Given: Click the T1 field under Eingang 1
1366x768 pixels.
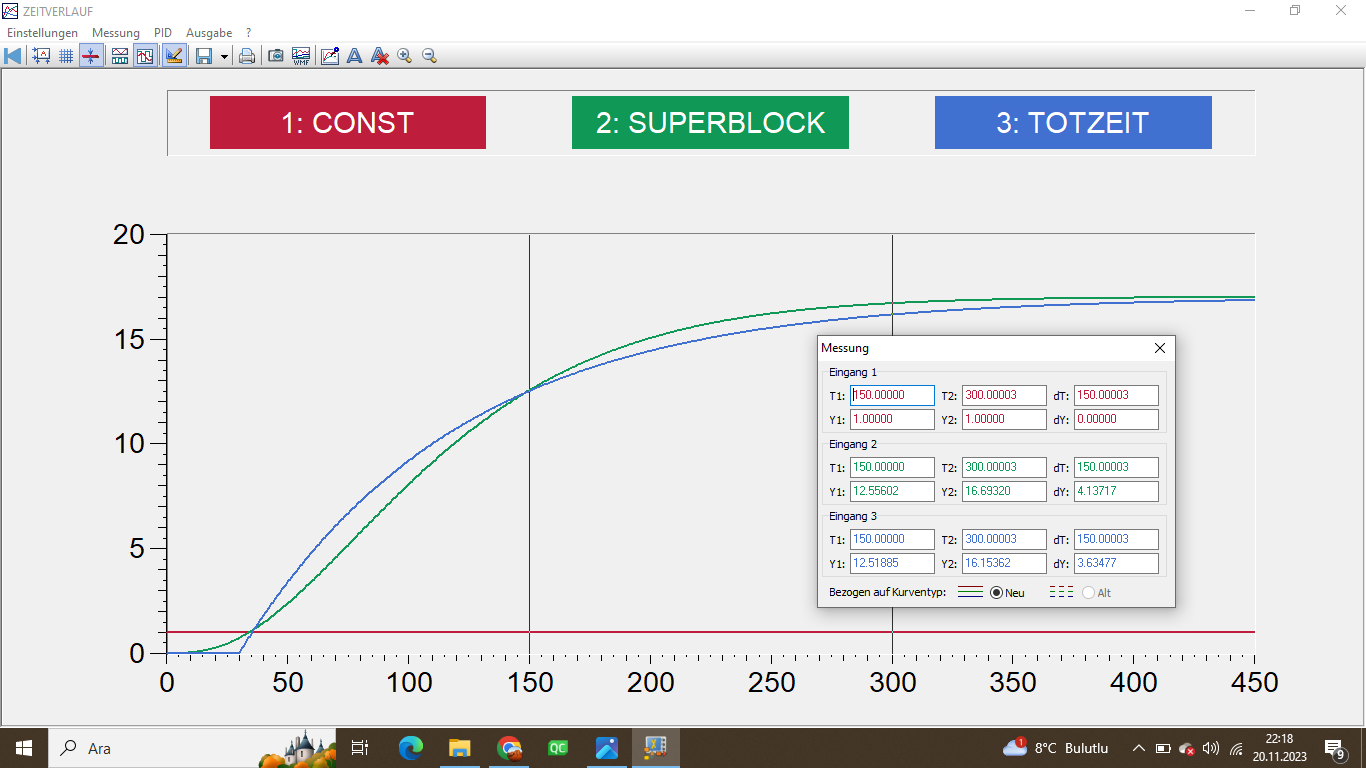Looking at the screenshot, I should pyautogui.click(x=891, y=394).
